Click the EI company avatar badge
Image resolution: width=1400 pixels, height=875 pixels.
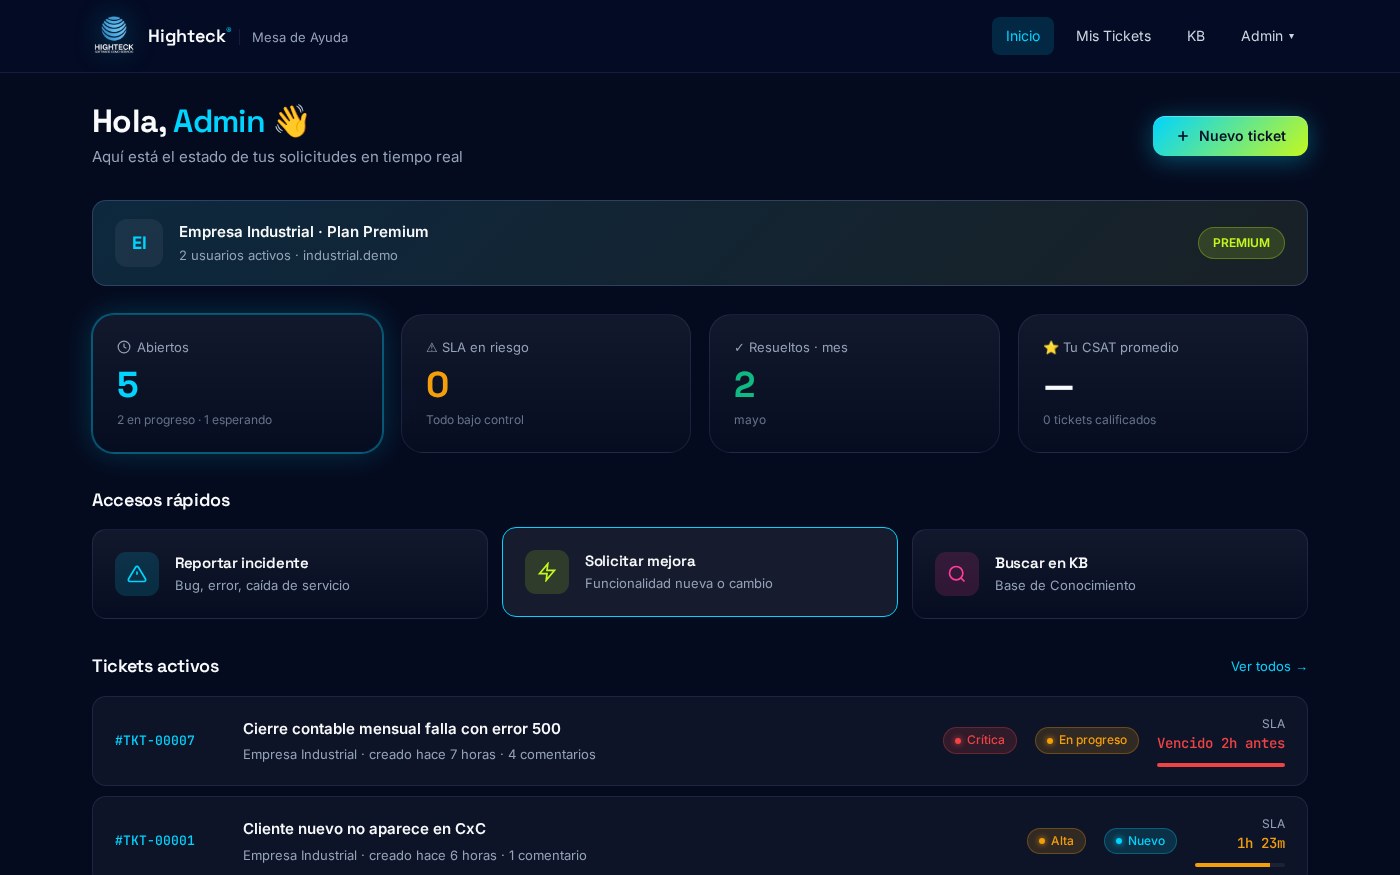[x=139, y=243]
